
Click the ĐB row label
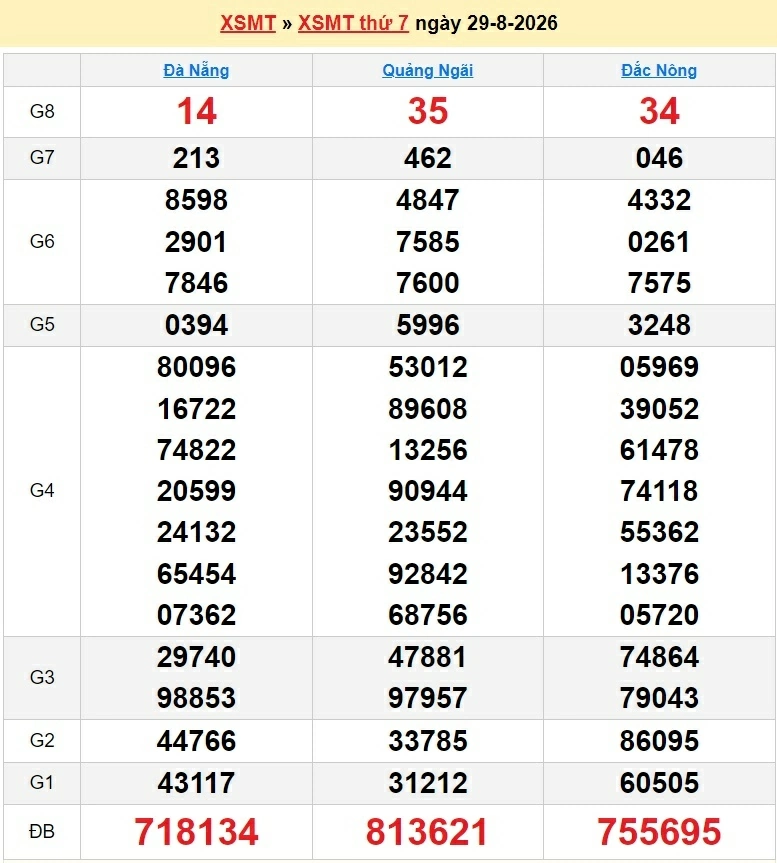click(x=42, y=831)
